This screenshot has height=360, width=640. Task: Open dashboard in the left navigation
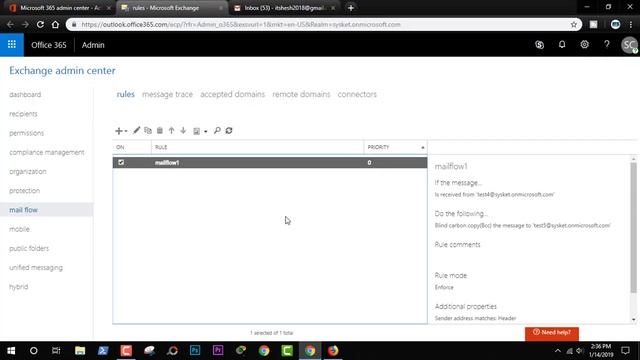click(25, 95)
